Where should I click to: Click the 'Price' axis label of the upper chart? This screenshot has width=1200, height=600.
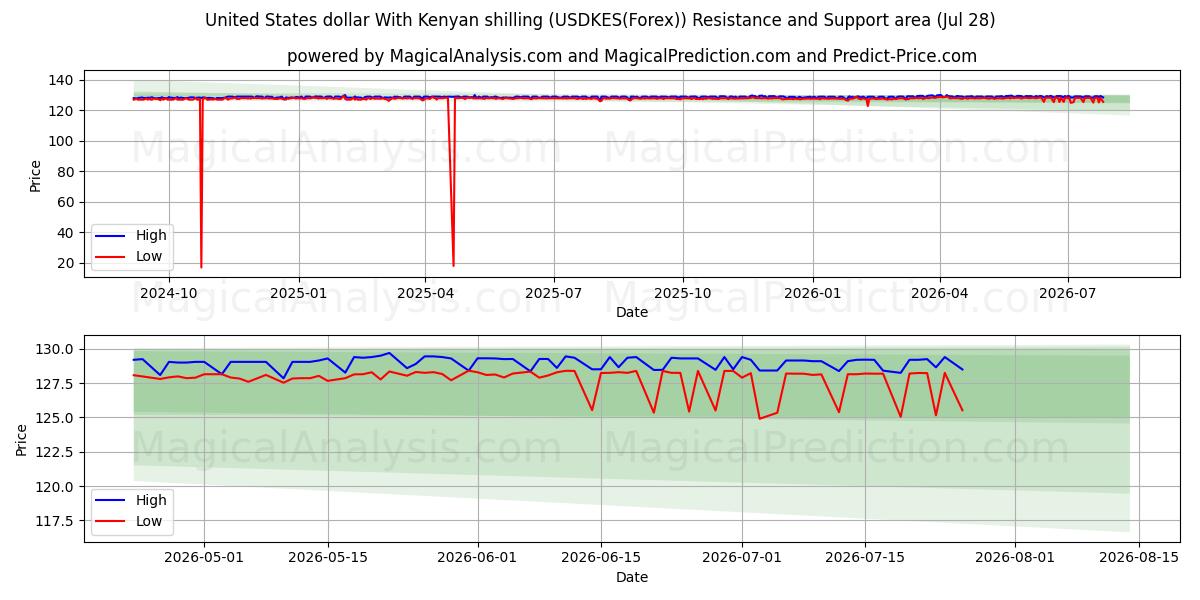click(x=36, y=176)
